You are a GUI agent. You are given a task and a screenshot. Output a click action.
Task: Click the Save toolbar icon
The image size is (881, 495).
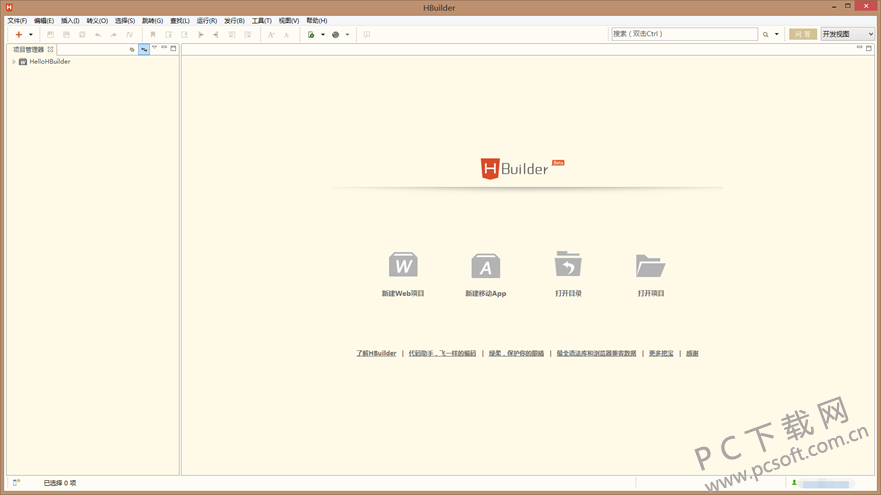[x=50, y=34]
